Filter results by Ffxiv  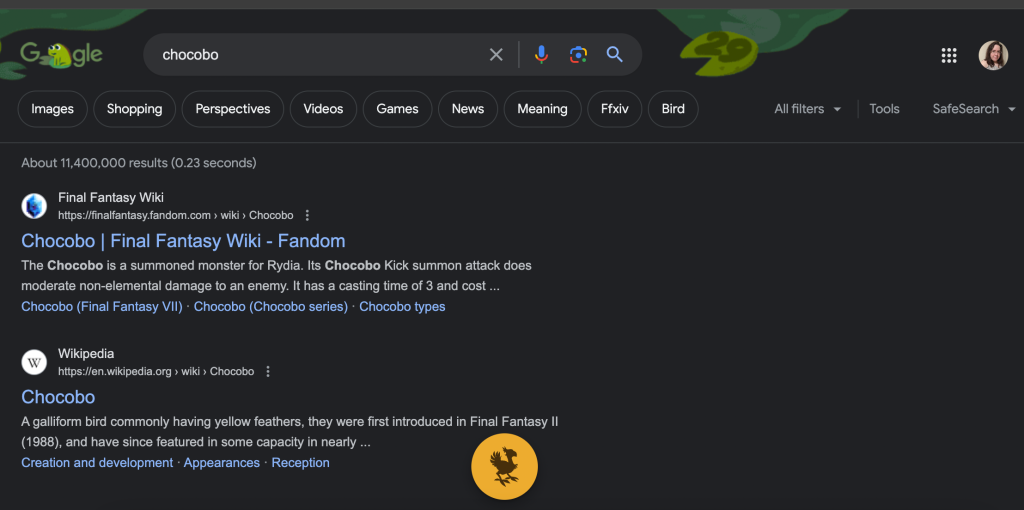click(614, 109)
